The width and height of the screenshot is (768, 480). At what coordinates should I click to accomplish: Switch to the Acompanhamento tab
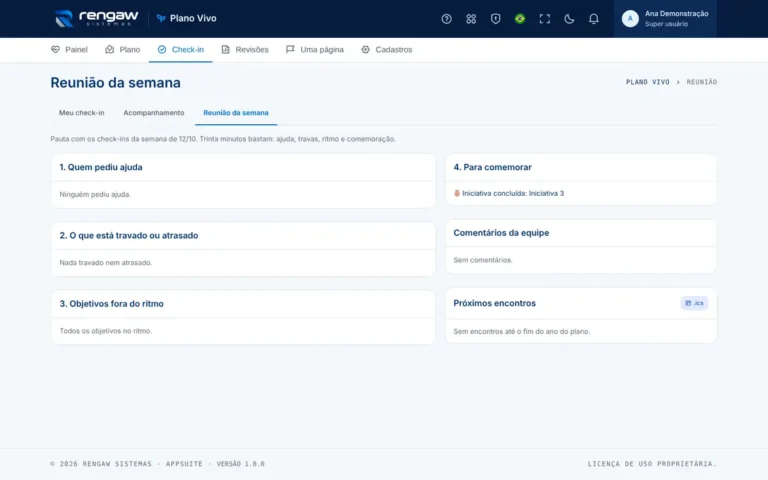tap(154, 113)
